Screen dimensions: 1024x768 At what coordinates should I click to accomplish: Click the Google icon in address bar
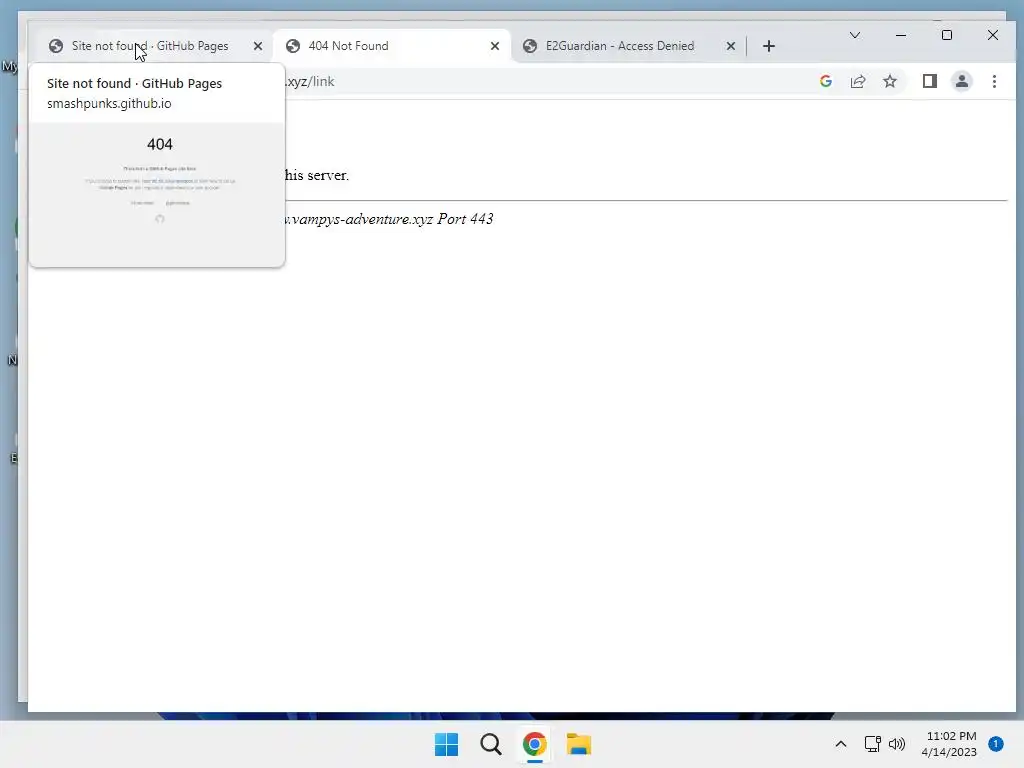tap(825, 81)
